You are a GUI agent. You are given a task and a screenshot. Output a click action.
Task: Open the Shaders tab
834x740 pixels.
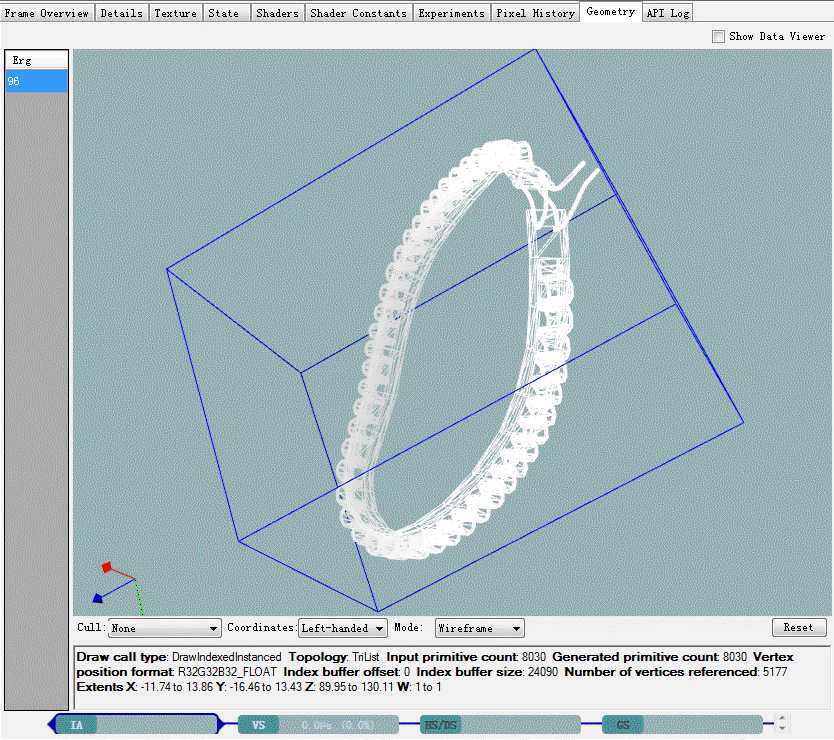[x=277, y=13]
